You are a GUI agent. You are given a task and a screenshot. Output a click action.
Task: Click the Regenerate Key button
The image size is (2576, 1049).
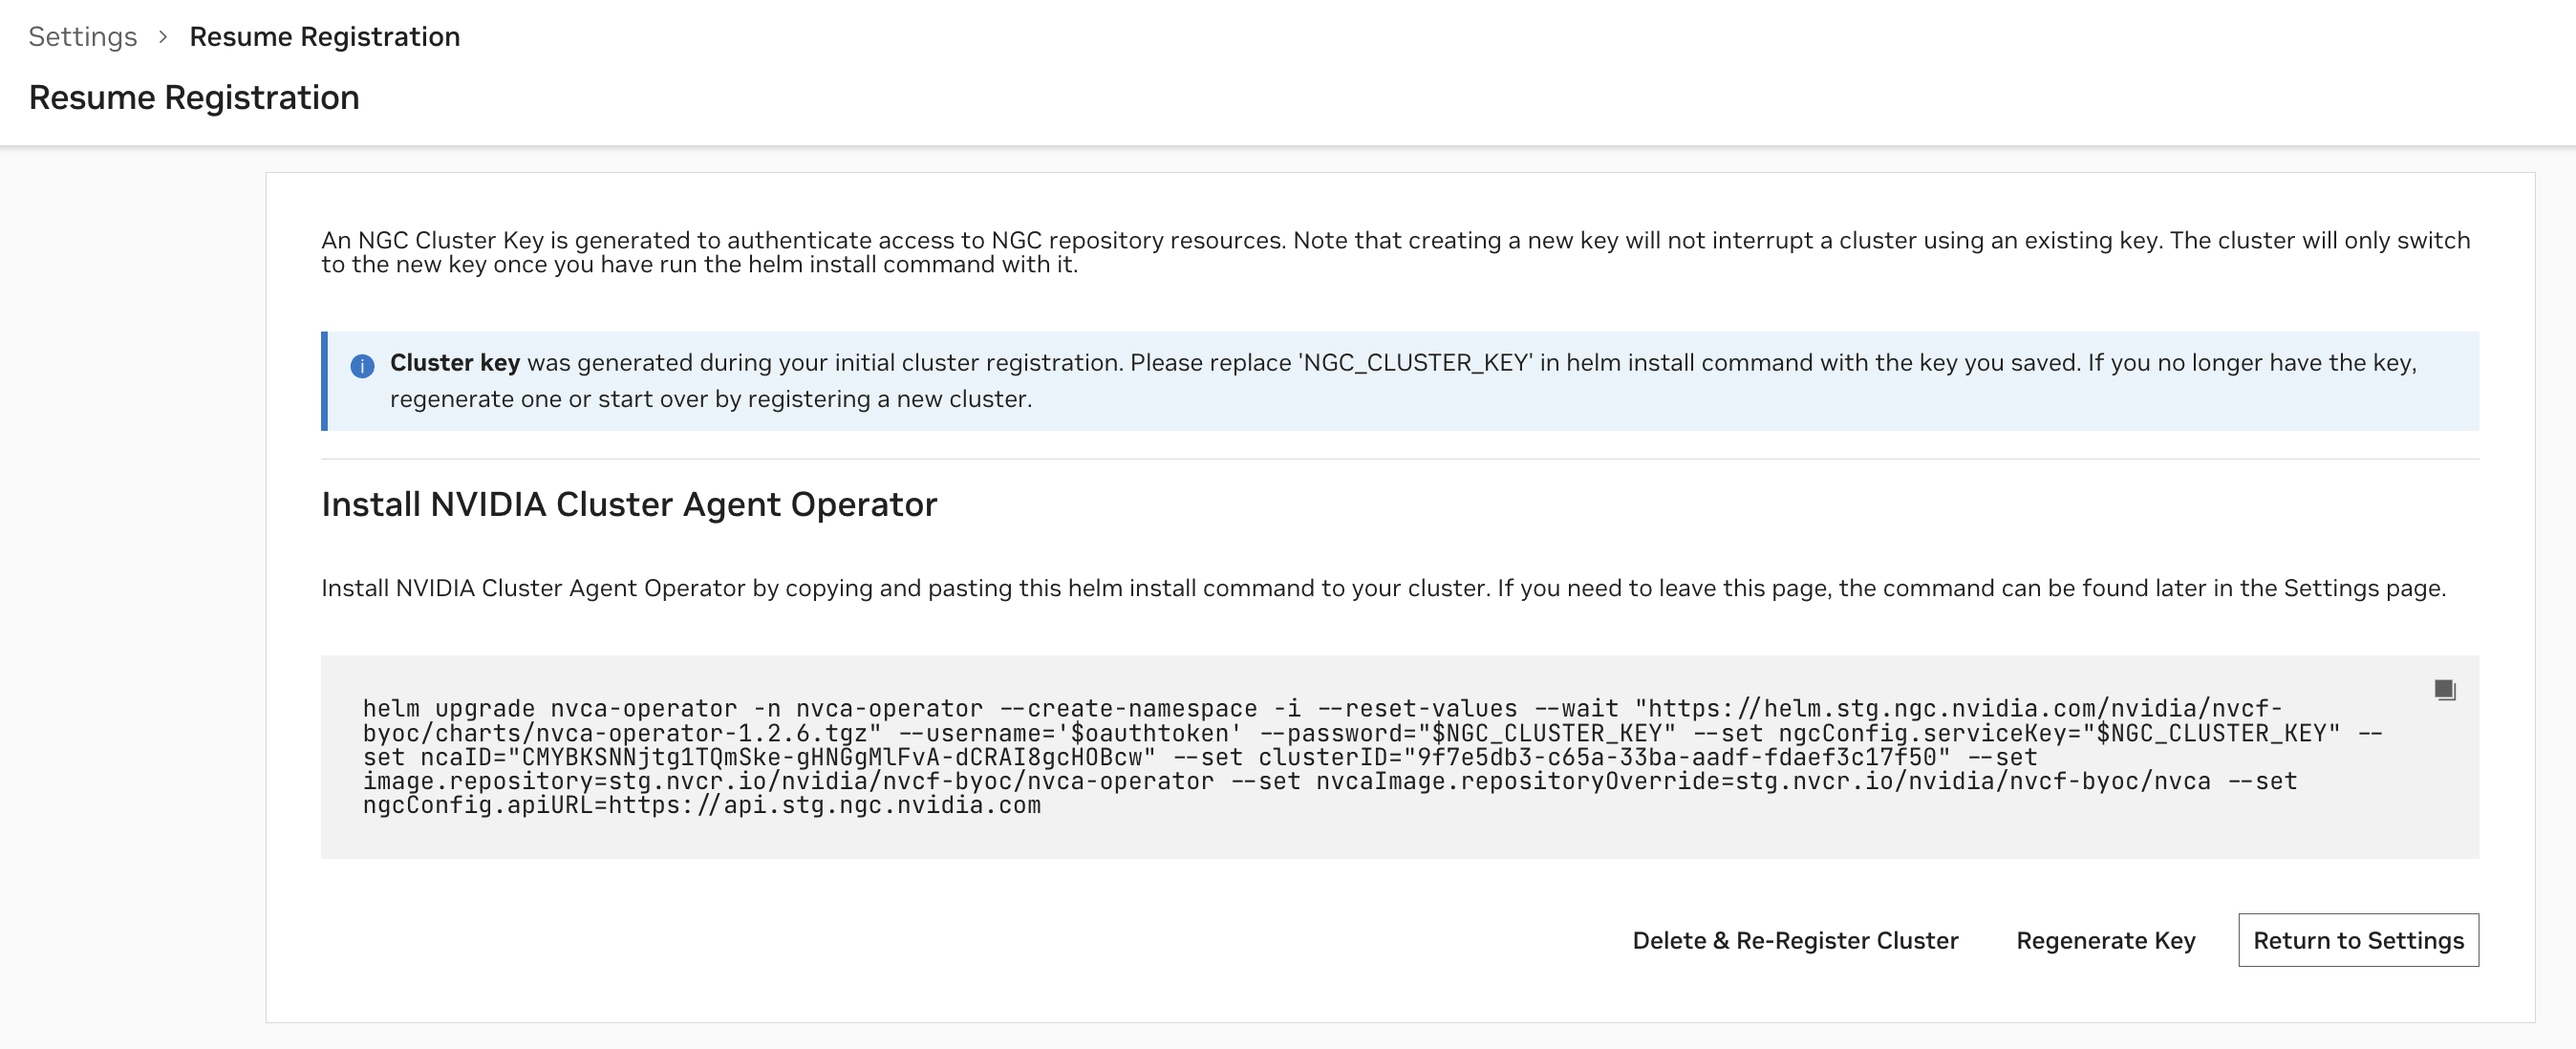(x=2105, y=940)
